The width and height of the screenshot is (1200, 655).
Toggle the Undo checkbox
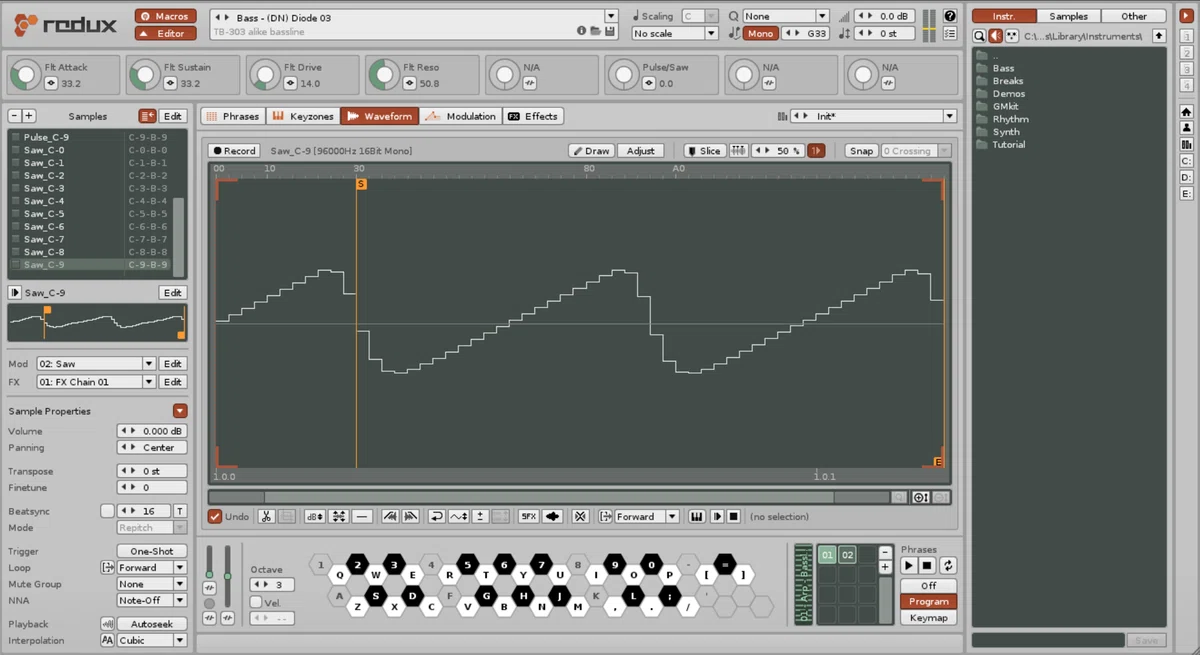pos(215,517)
